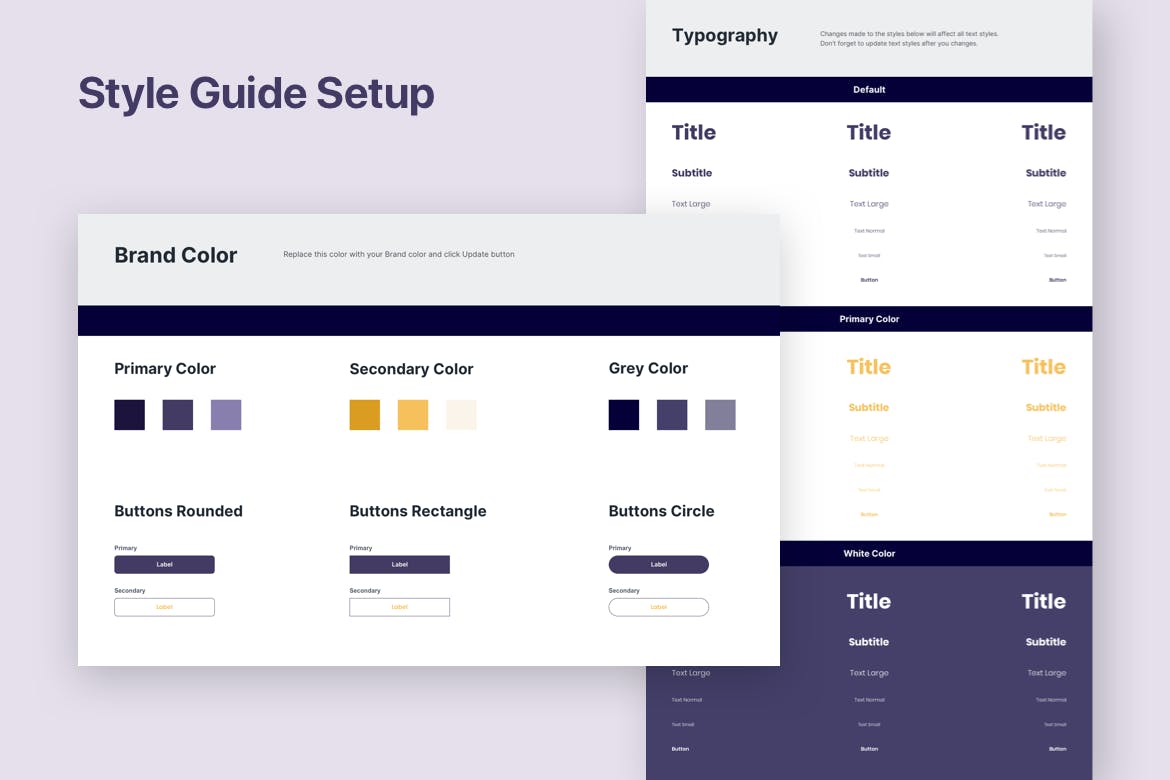Select the lightest grey-purple Grey Color swatch
Screen dimensions: 1170x780
tap(720, 415)
